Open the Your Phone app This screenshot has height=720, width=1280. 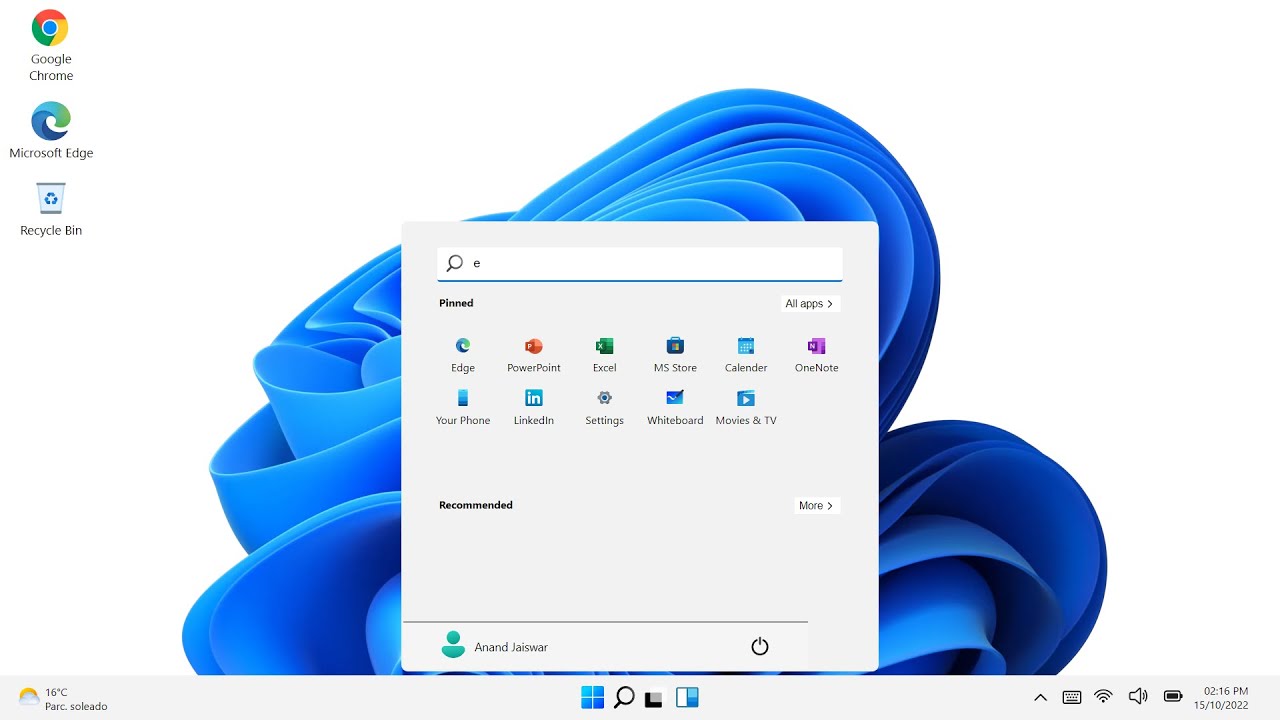463,408
